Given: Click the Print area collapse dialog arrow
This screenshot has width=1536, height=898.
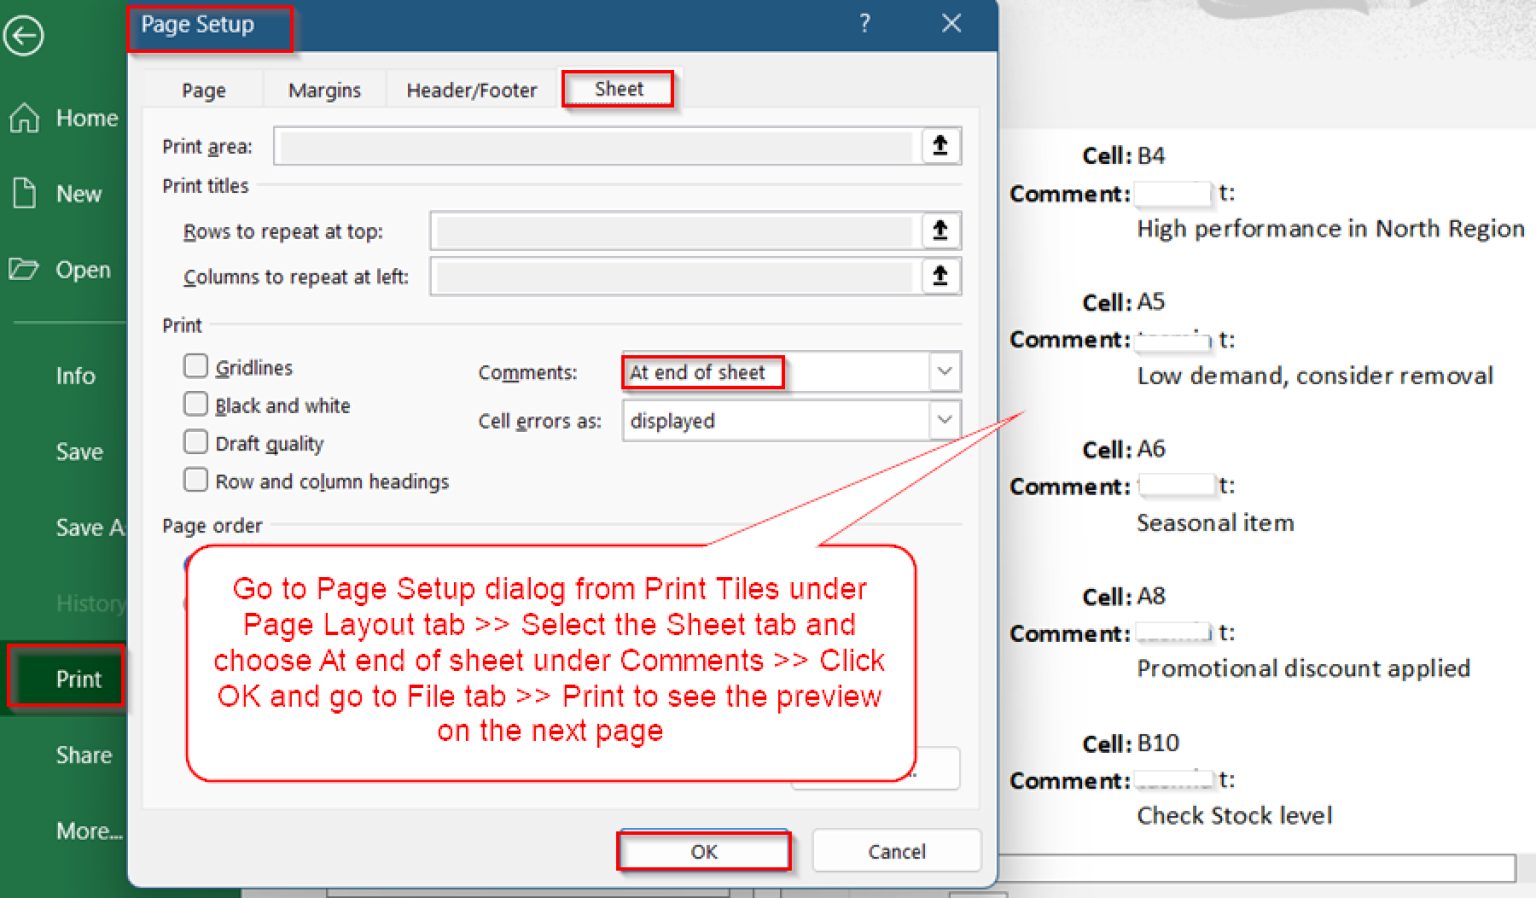Looking at the screenshot, I should click(939, 145).
